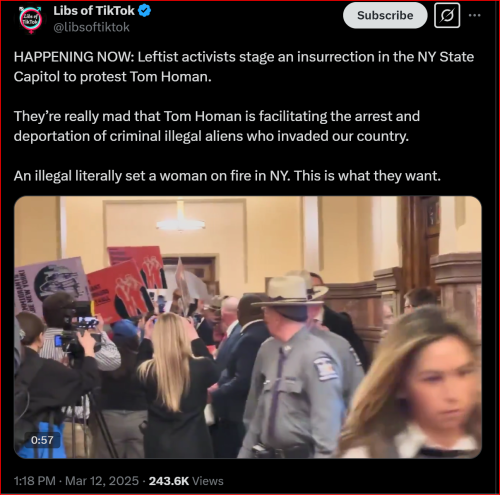Open the Grok explain-post icon
The height and width of the screenshot is (495, 500).
[447, 15]
